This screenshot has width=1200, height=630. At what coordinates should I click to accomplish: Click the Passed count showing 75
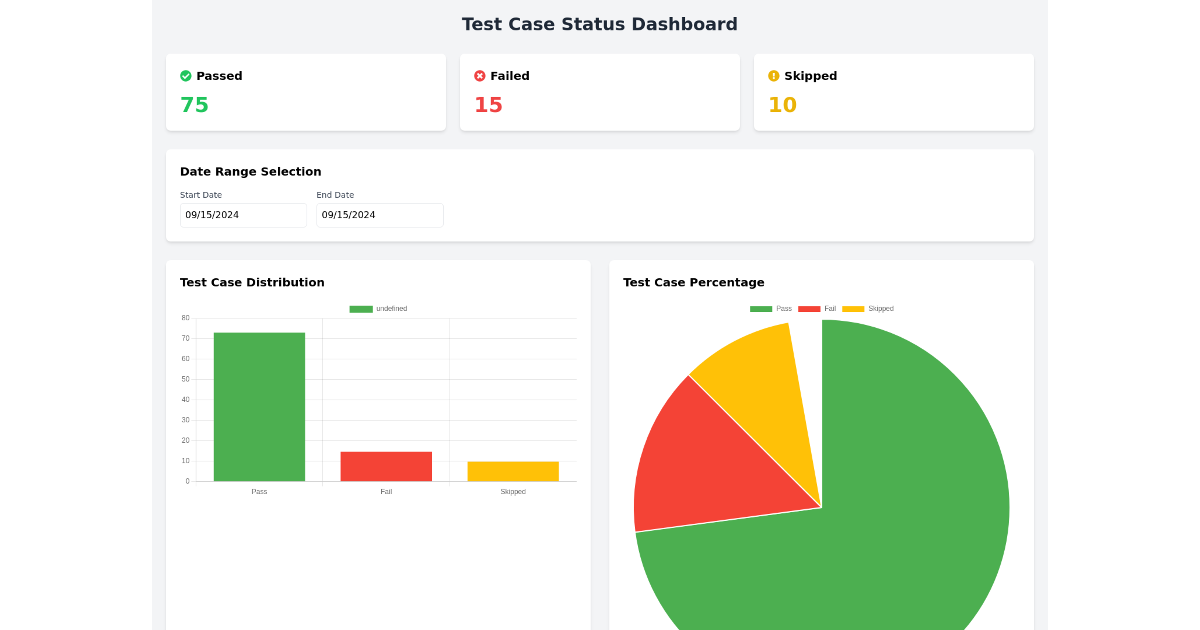tap(194, 104)
